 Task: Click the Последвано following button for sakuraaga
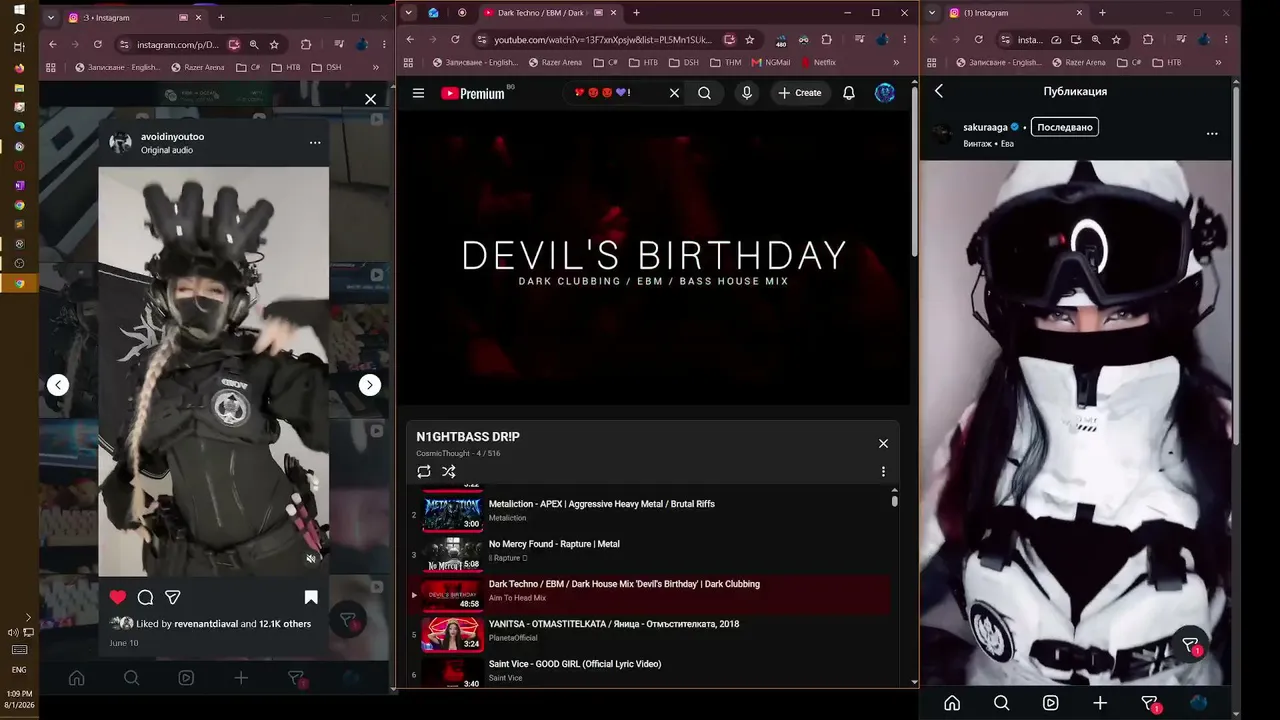1064,127
